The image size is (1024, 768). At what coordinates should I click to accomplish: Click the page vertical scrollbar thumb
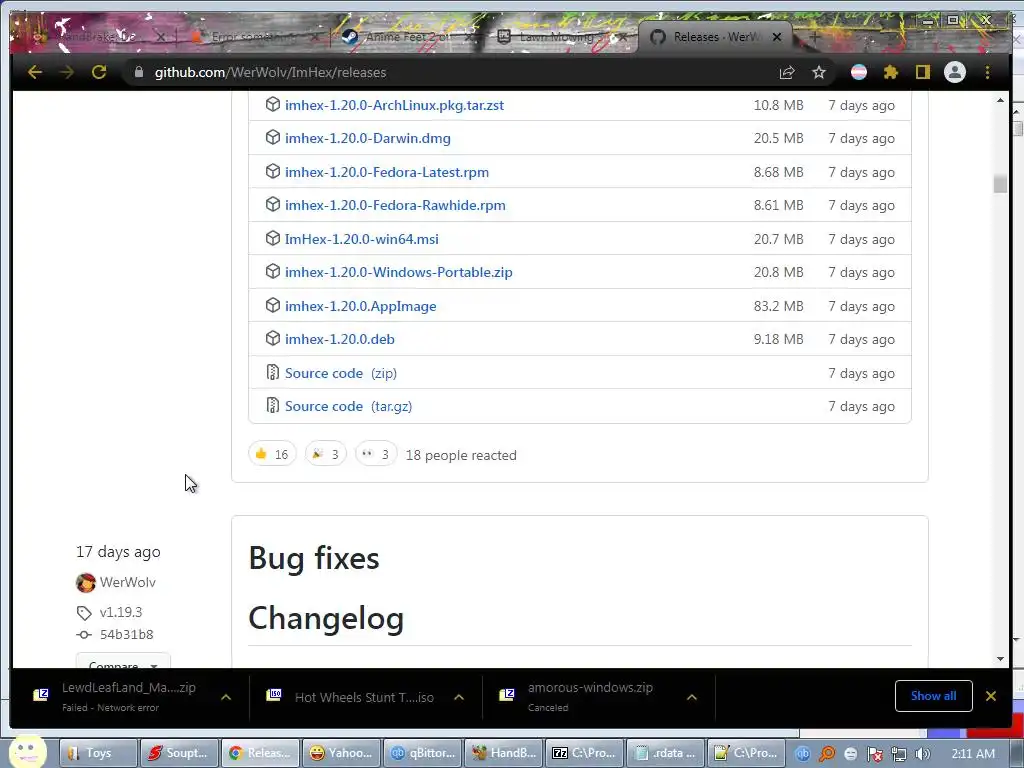point(1000,184)
